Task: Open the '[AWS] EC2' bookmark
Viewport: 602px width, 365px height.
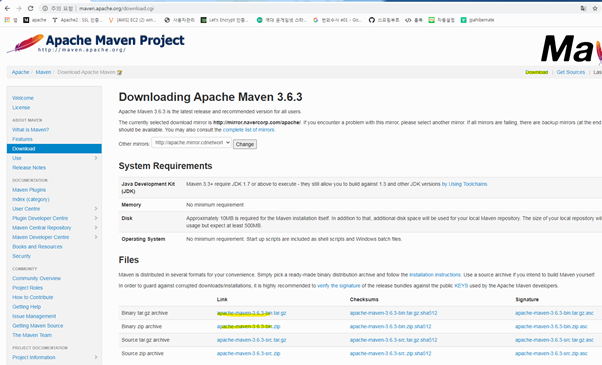Action: click(132, 20)
